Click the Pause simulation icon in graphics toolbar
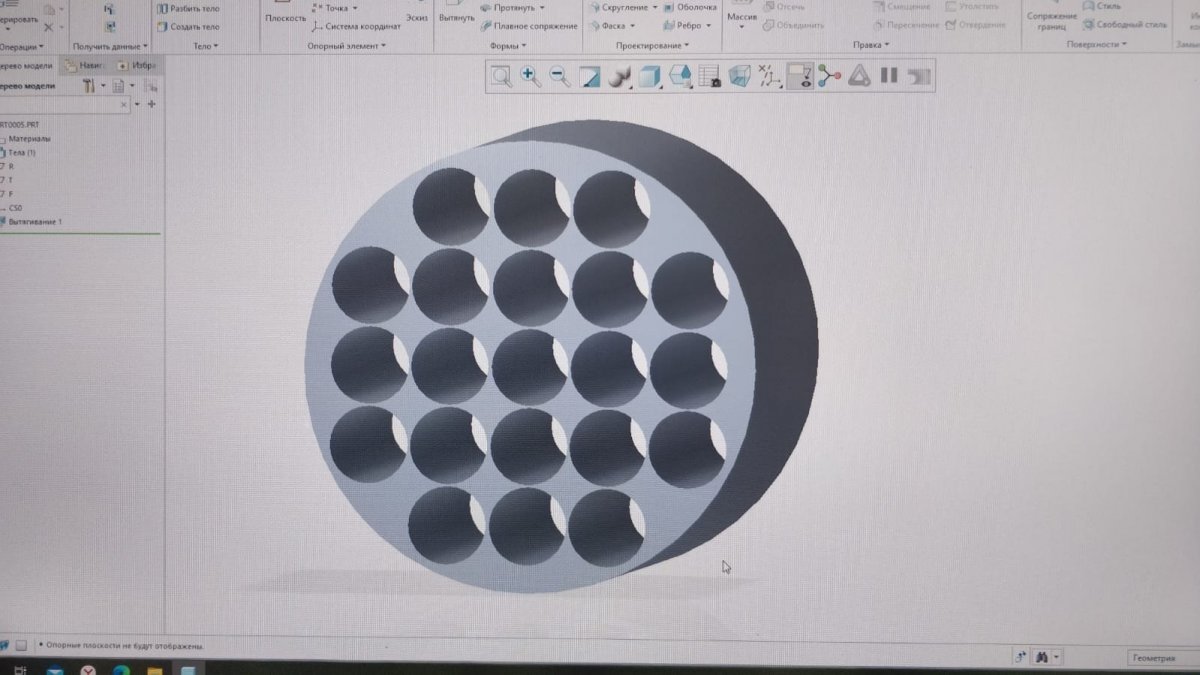This screenshot has height=675, width=1200. pos(889,76)
